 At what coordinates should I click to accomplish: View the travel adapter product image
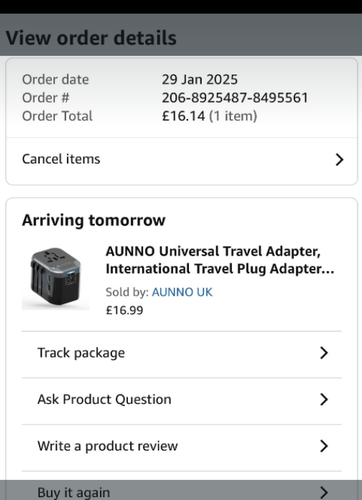[56, 277]
